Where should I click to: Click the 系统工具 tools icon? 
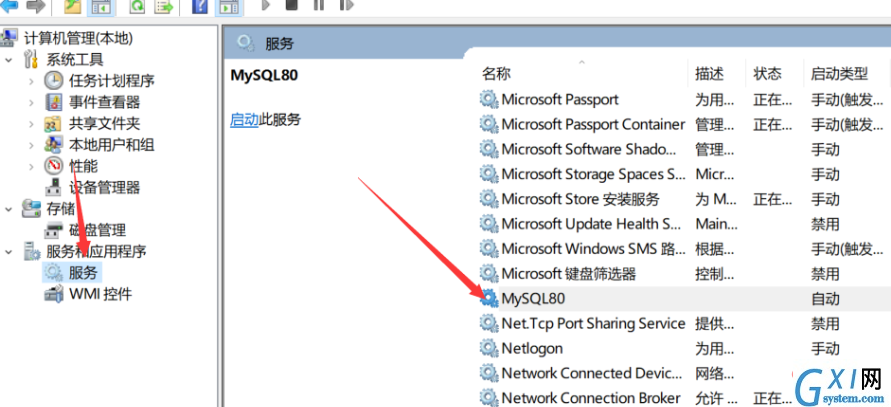31,59
